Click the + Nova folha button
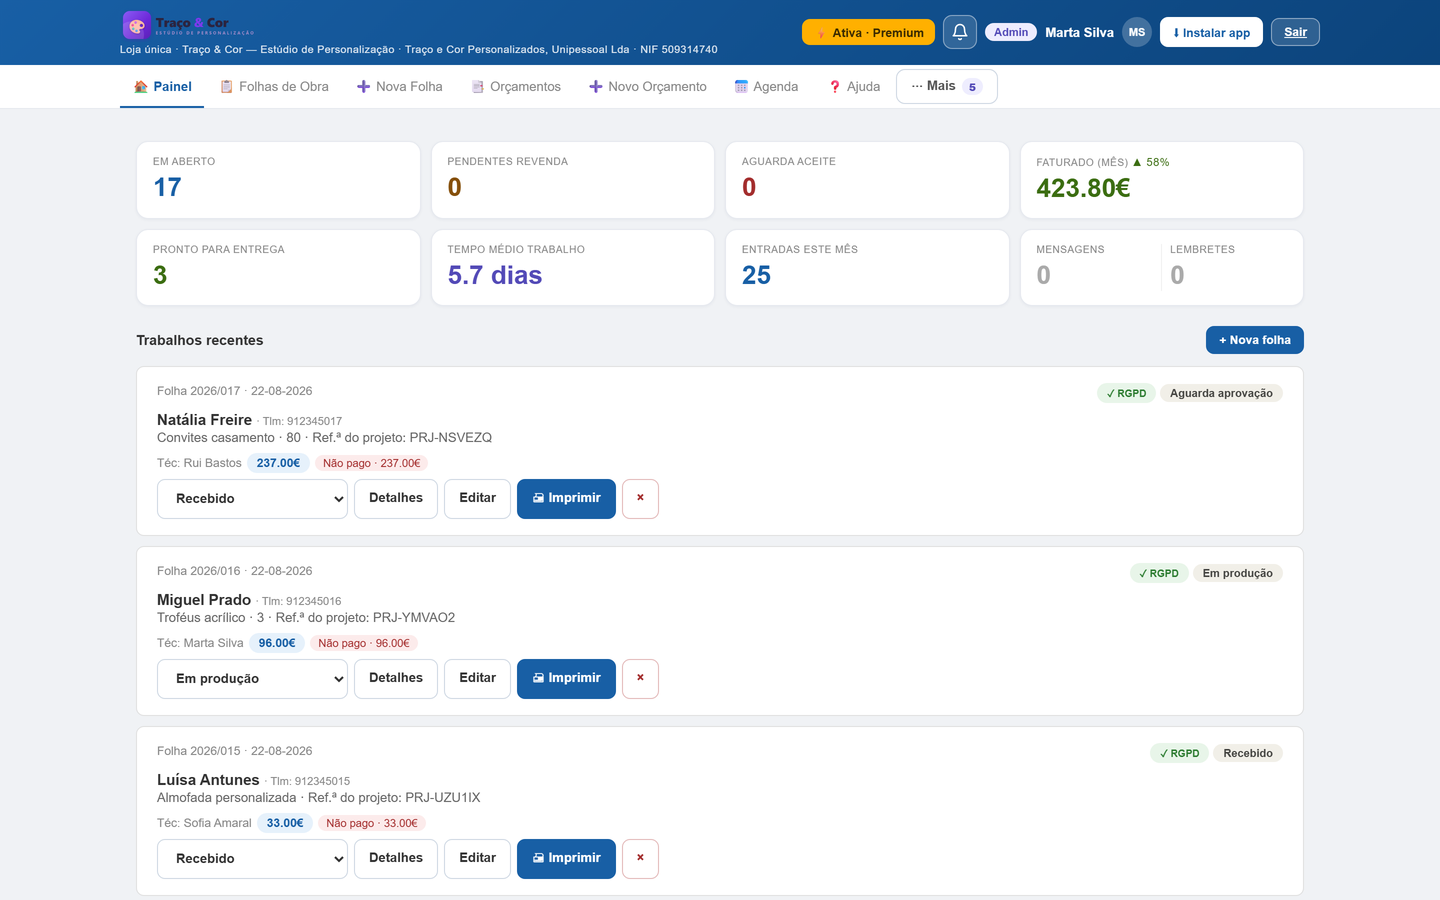The height and width of the screenshot is (900, 1440). (x=1254, y=340)
